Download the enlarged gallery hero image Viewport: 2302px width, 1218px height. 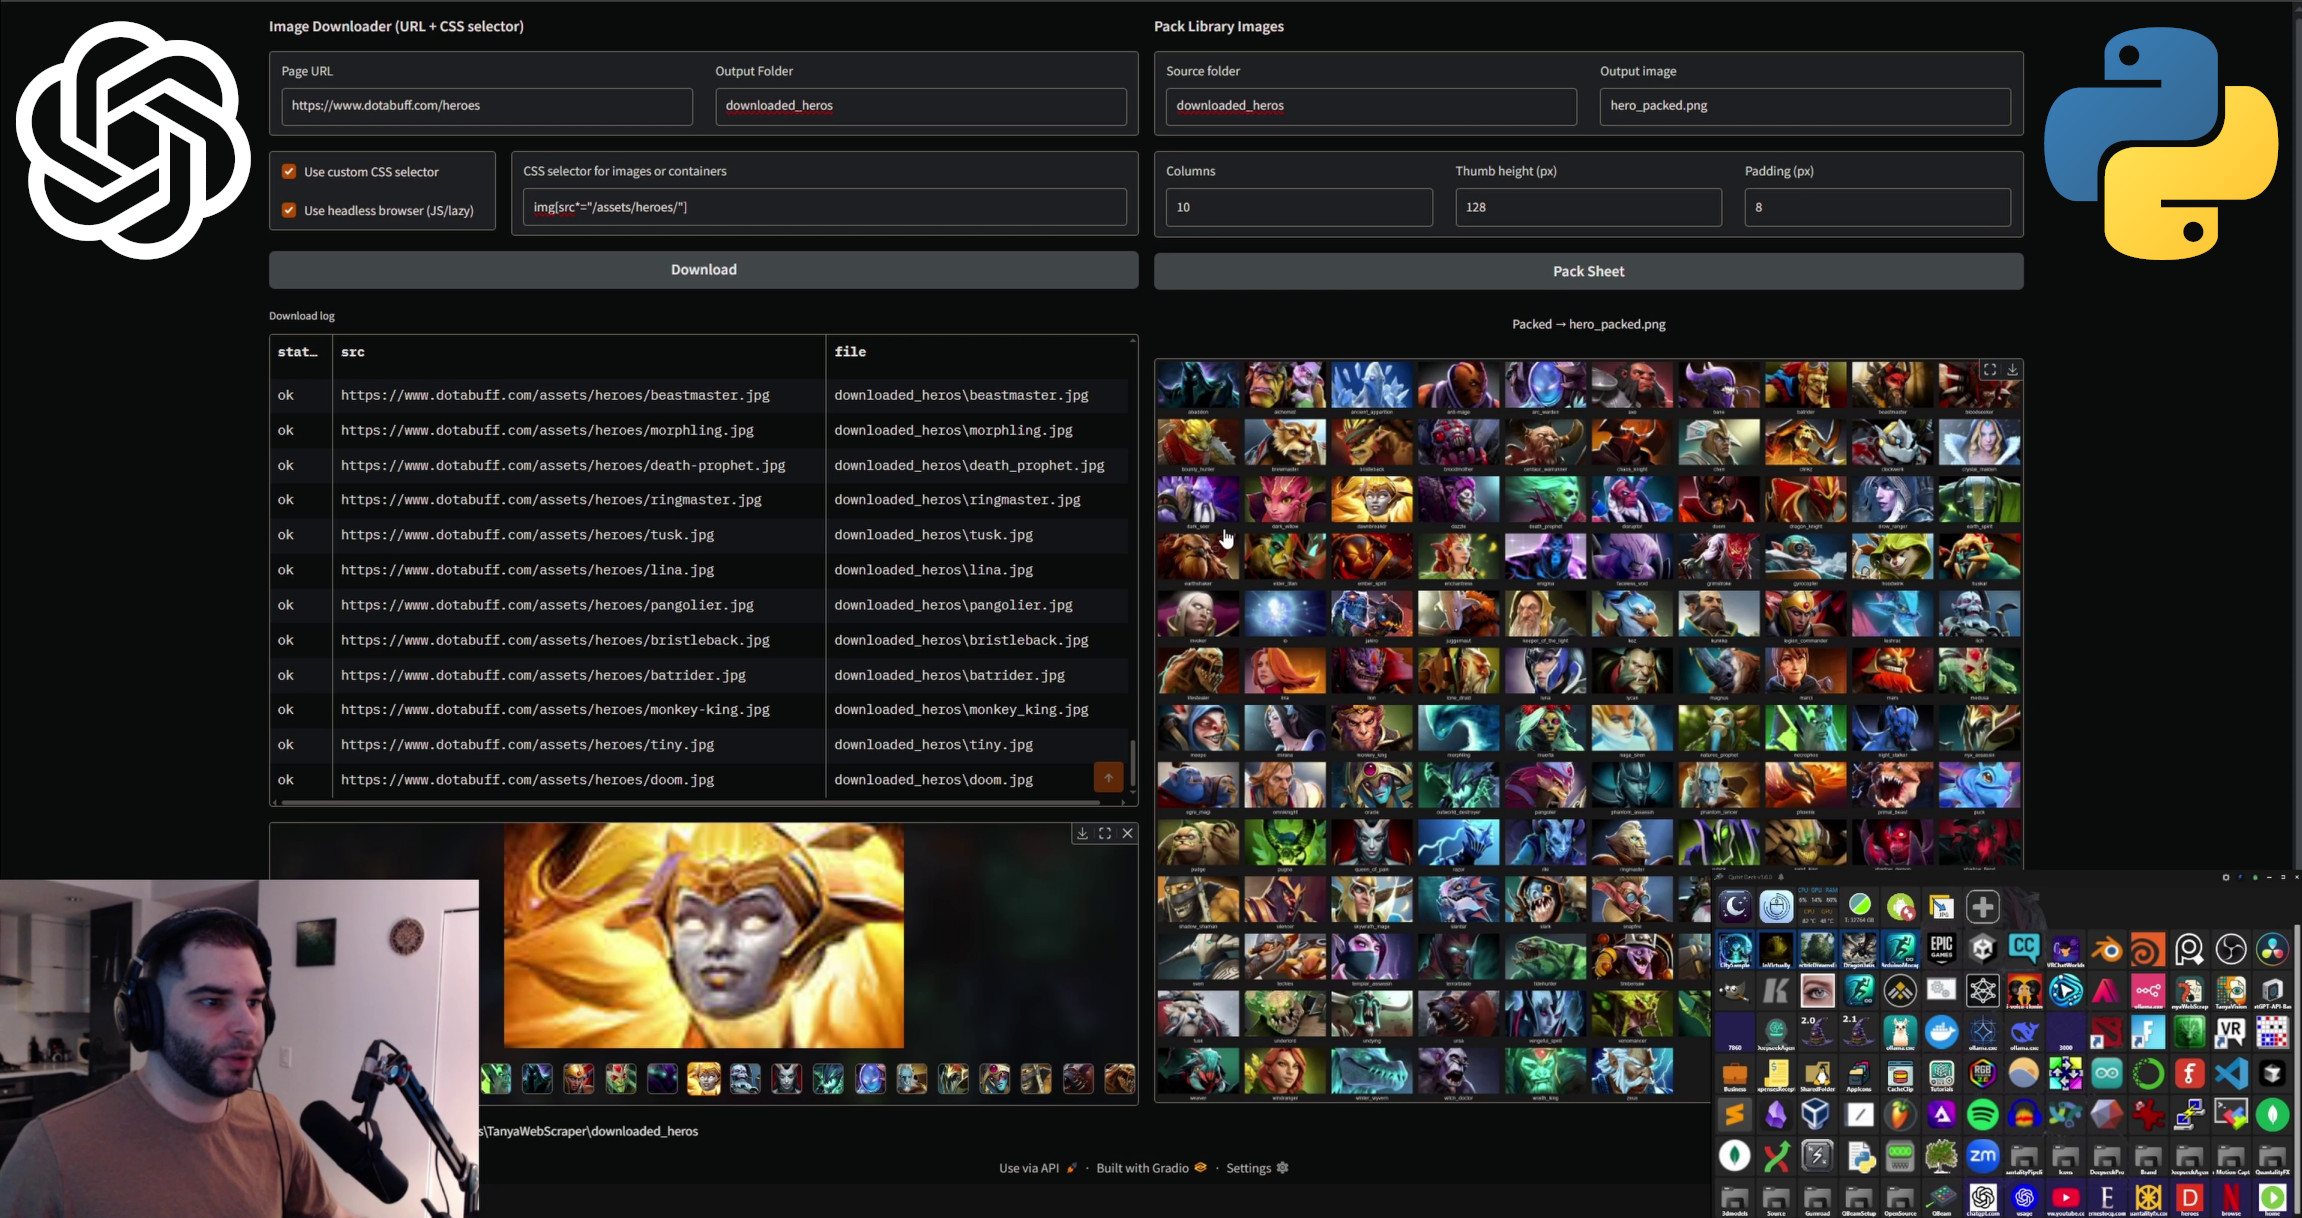click(1082, 833)
